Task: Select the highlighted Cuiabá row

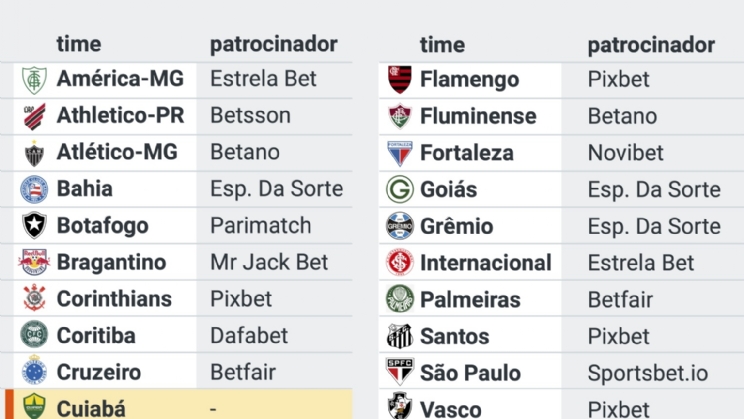Action: coord(180,407)
